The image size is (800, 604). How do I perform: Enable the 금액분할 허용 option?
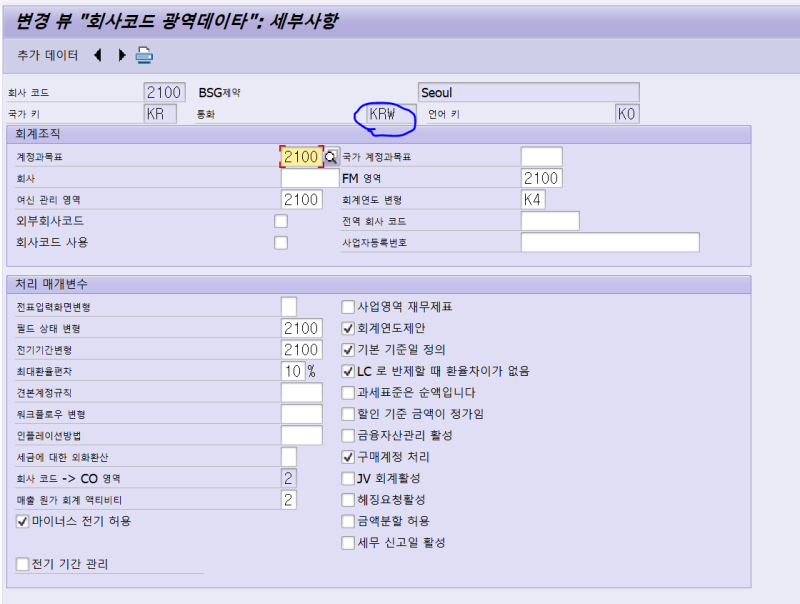pyautogui.click(x=346, y=521)
